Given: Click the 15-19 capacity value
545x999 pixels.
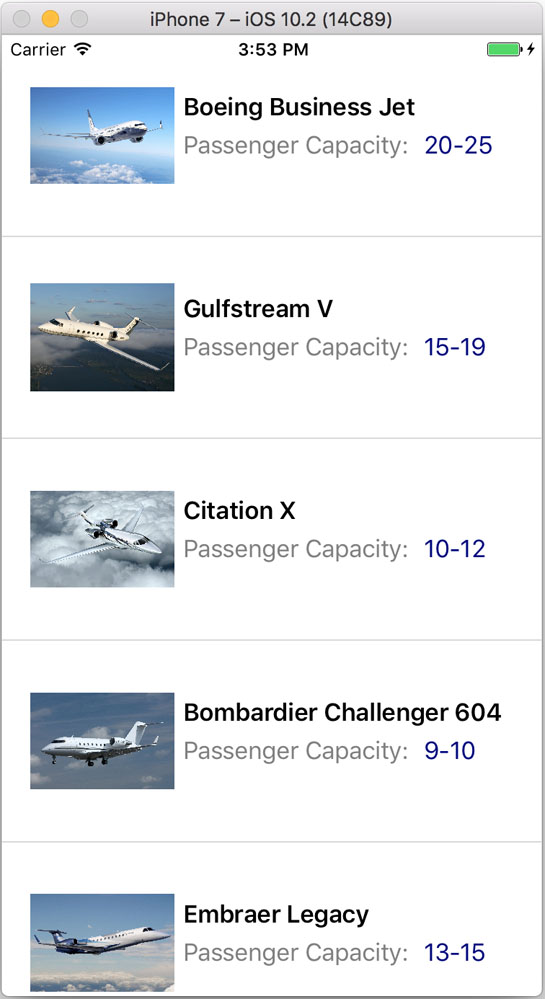Looking at the screenshot, I should [455, 347].
